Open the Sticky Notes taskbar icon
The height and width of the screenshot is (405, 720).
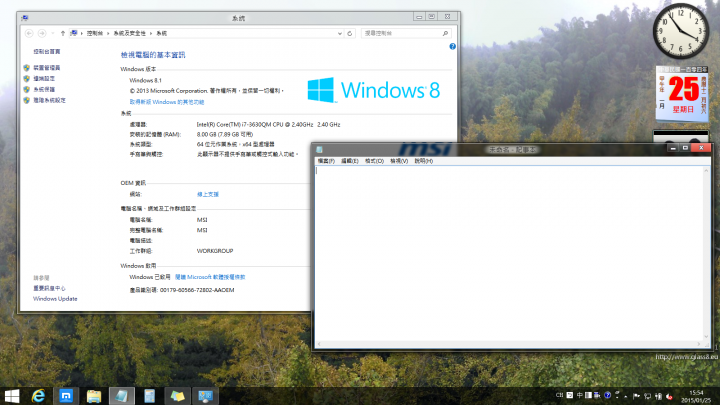178,396
